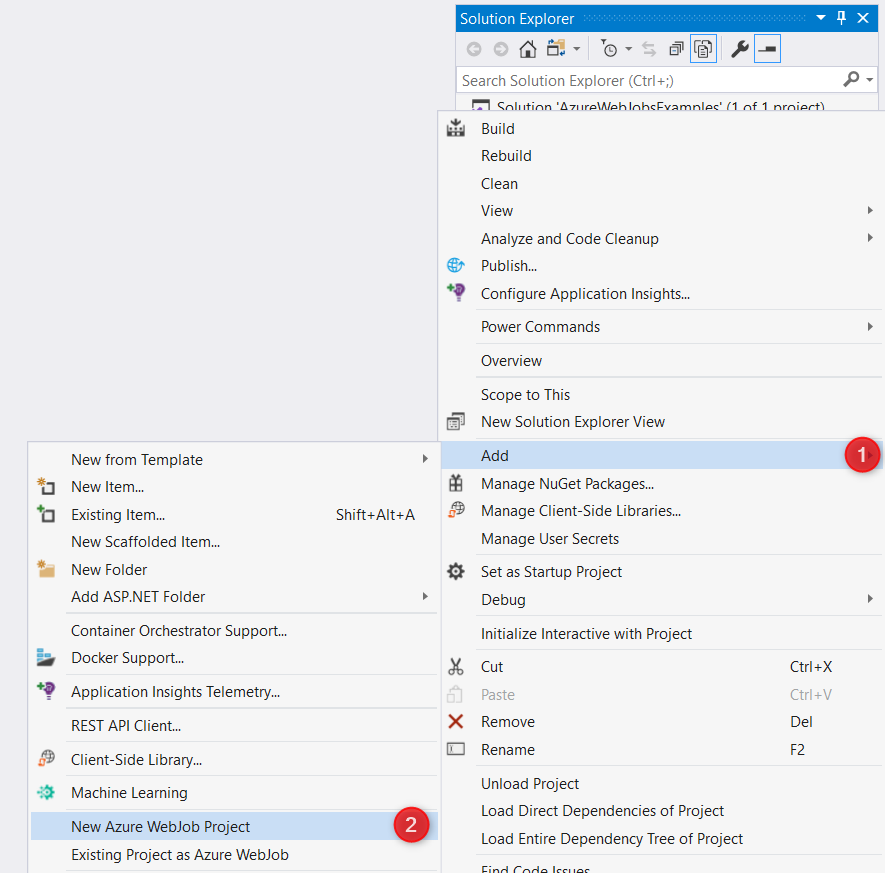Viewport: 885px width, 873px height.
Task: Open the Pending Changes Filter clock icon
Action: click(x=608, y=49)
